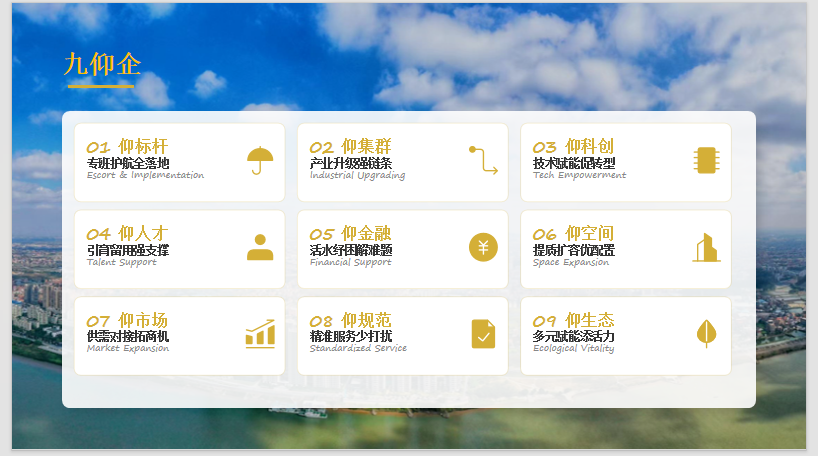Select the 提质扩容优配置 description line
Screen dimensions: 818x456
point(574,250)
